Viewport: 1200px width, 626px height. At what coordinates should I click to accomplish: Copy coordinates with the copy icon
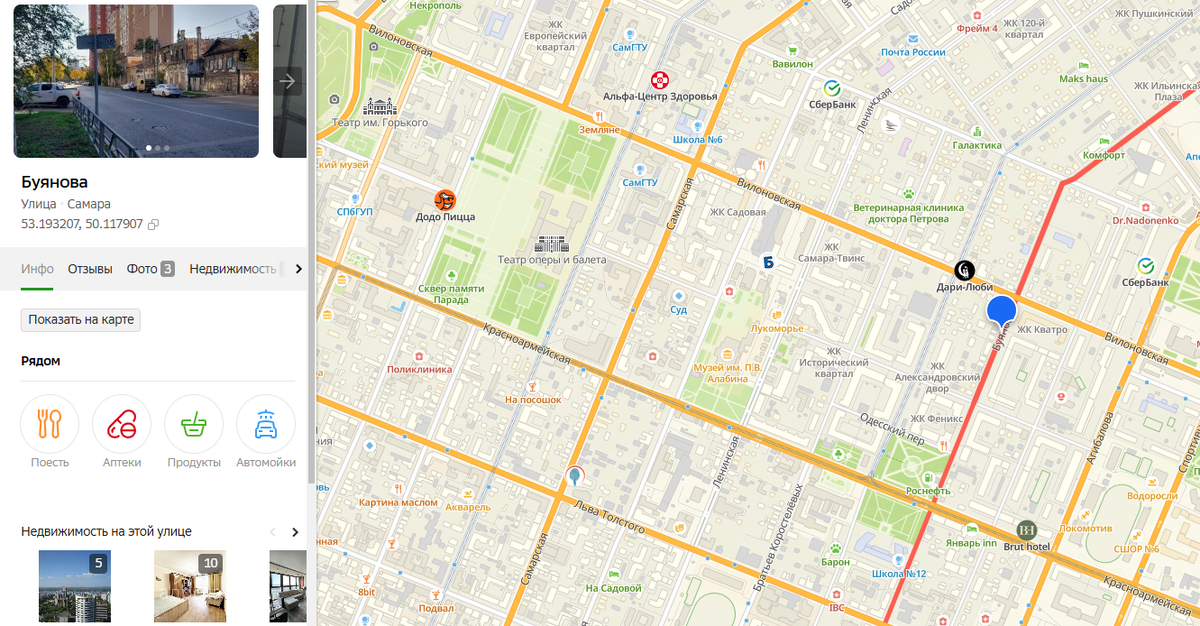pos(153,225)
